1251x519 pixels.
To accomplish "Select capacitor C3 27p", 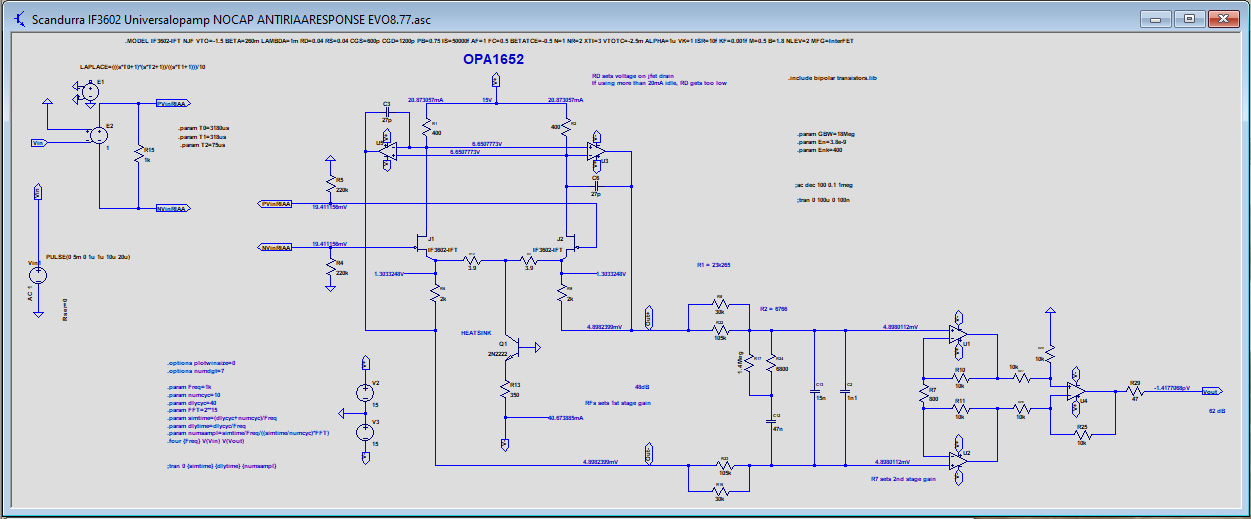I will click(387, 113).
